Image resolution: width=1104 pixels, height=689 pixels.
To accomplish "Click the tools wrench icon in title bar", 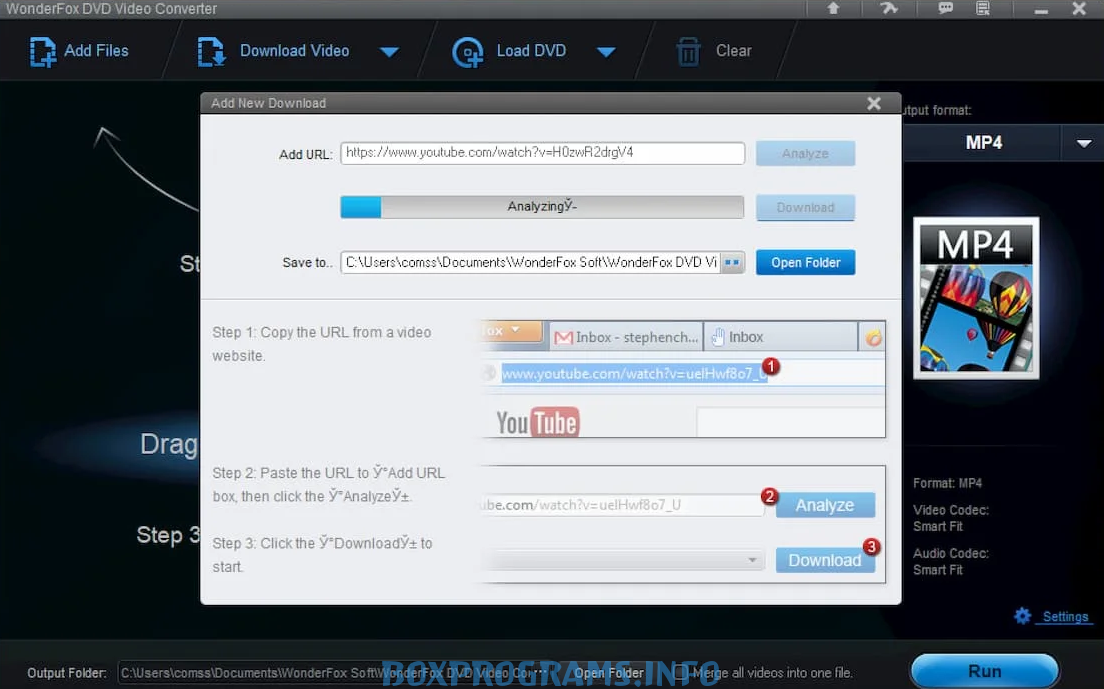I will [889, 8].
